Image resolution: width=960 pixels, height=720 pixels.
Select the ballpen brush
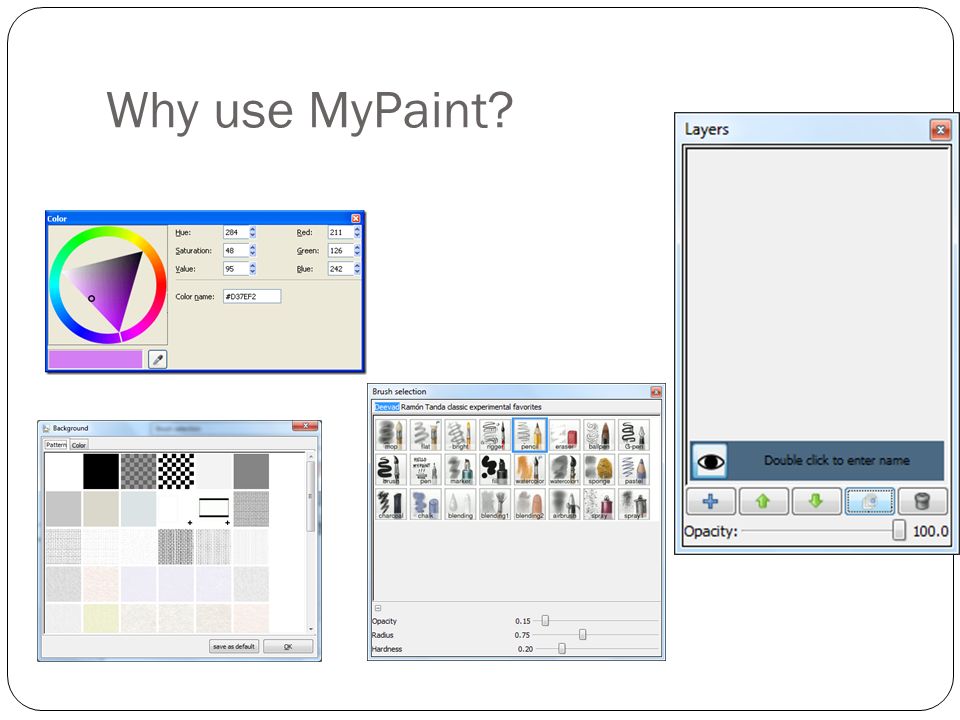tap(599, 435)
